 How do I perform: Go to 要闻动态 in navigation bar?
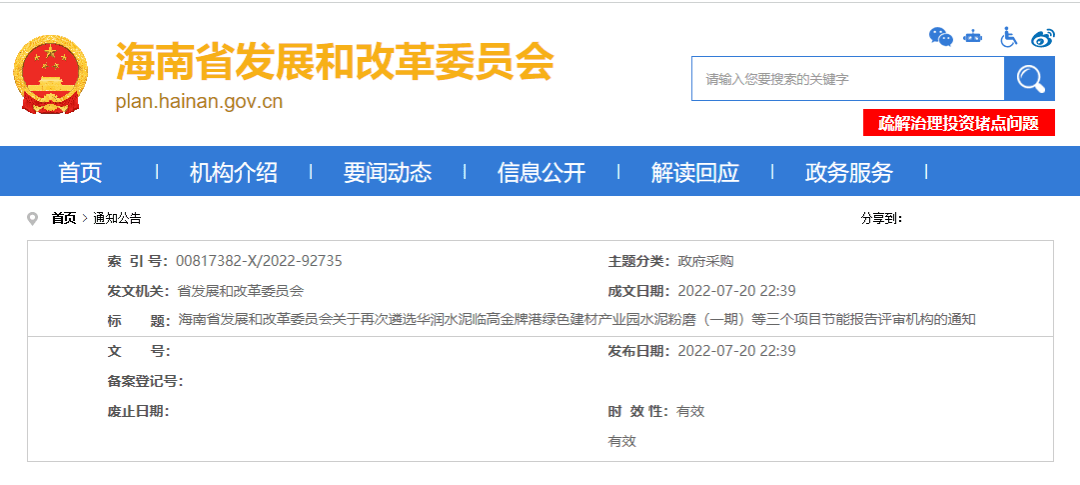387,172
